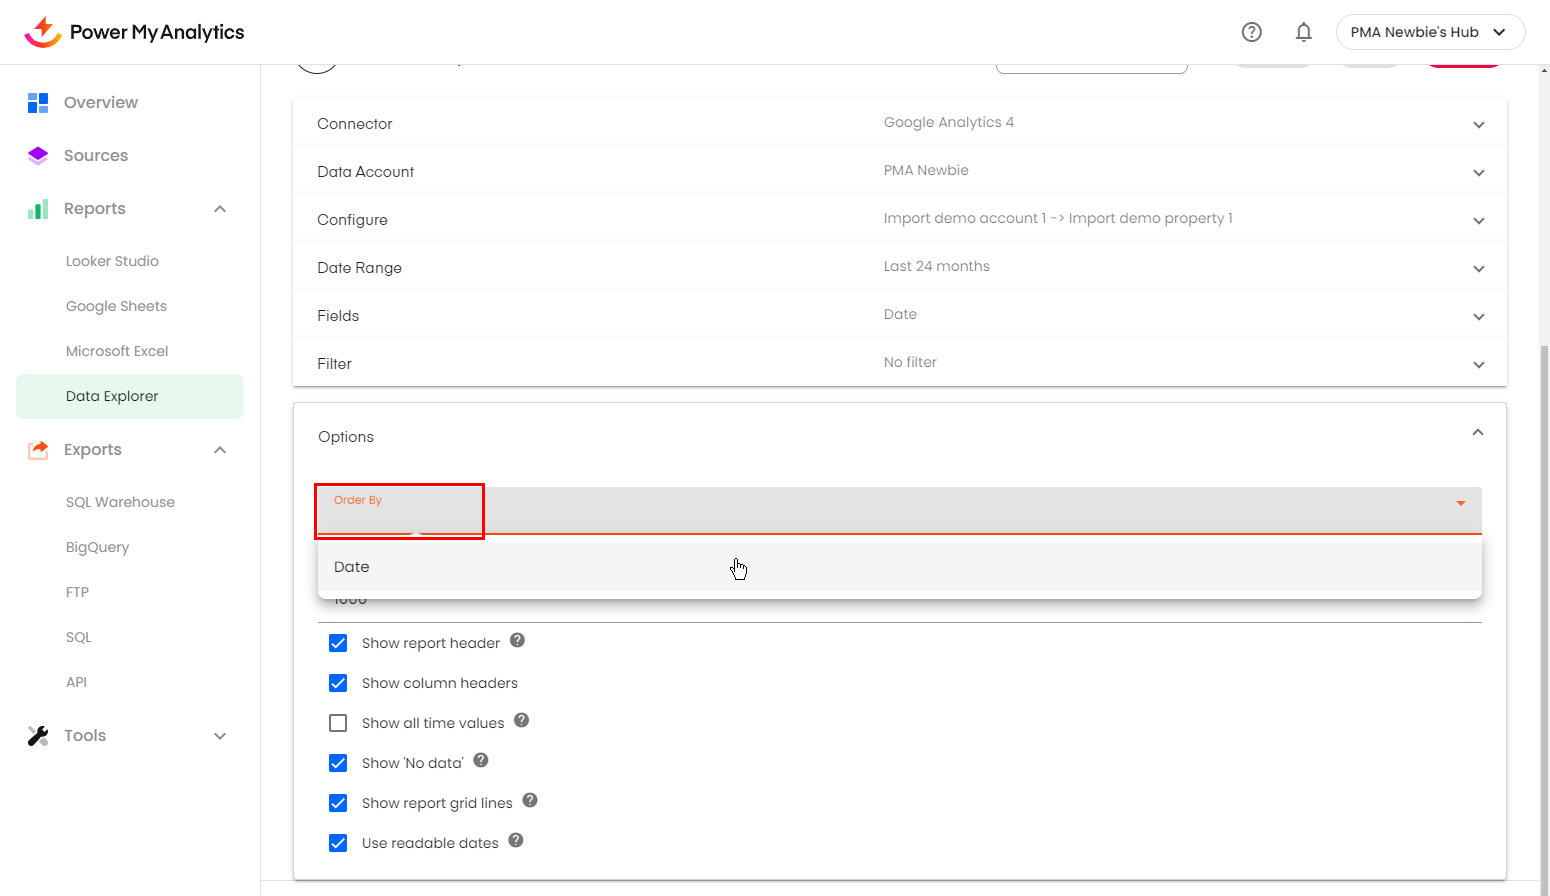Click the help icon beside Show all time values
Screen dimensions: 1550x896
point(521,721)
